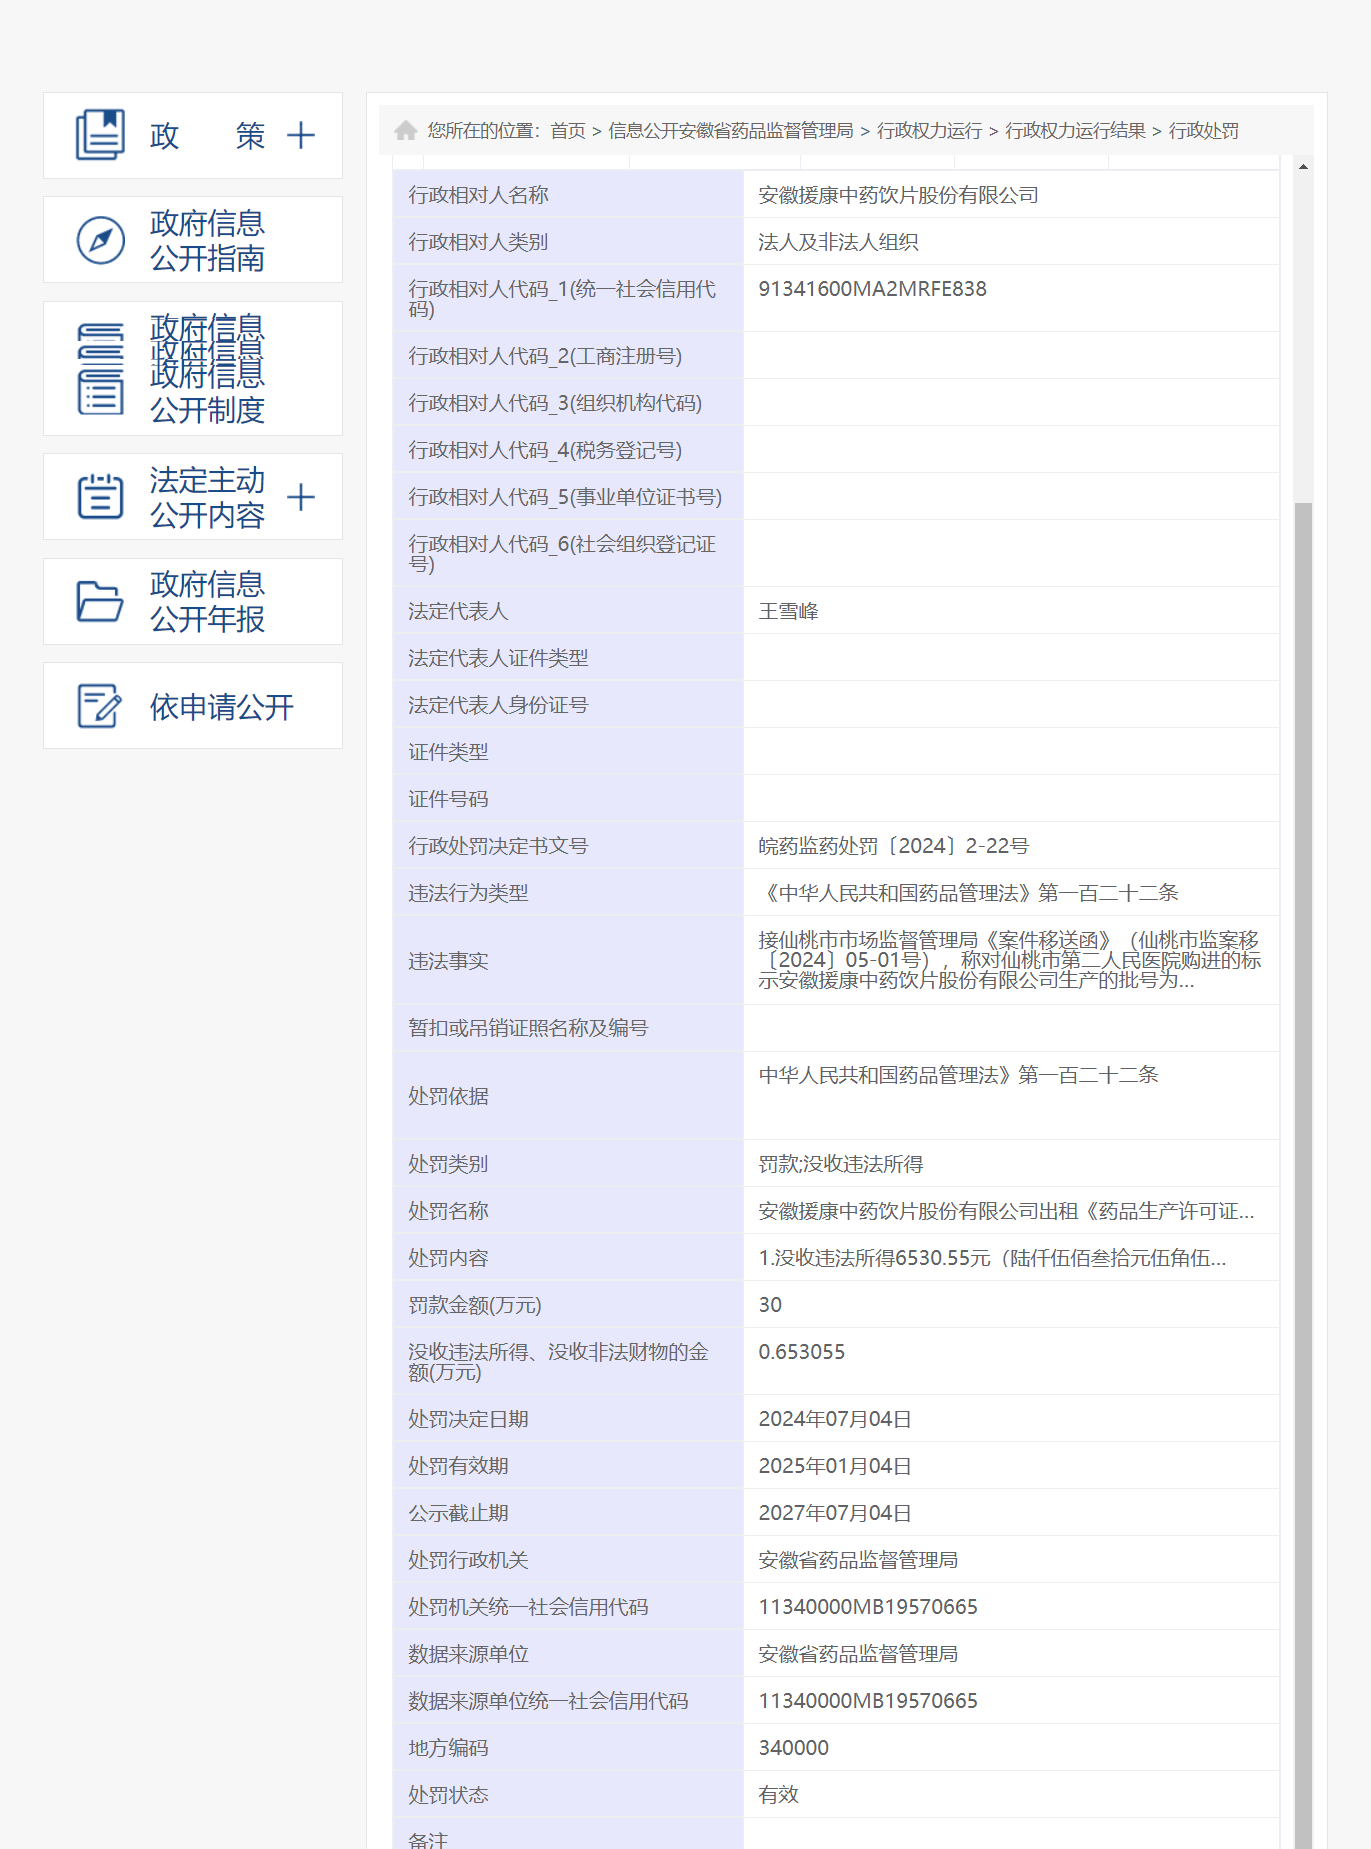This screenshot has width=1371, height=1849.
Task: Open 行政处罚 breadcrumb link
Action: point(1204,131)
